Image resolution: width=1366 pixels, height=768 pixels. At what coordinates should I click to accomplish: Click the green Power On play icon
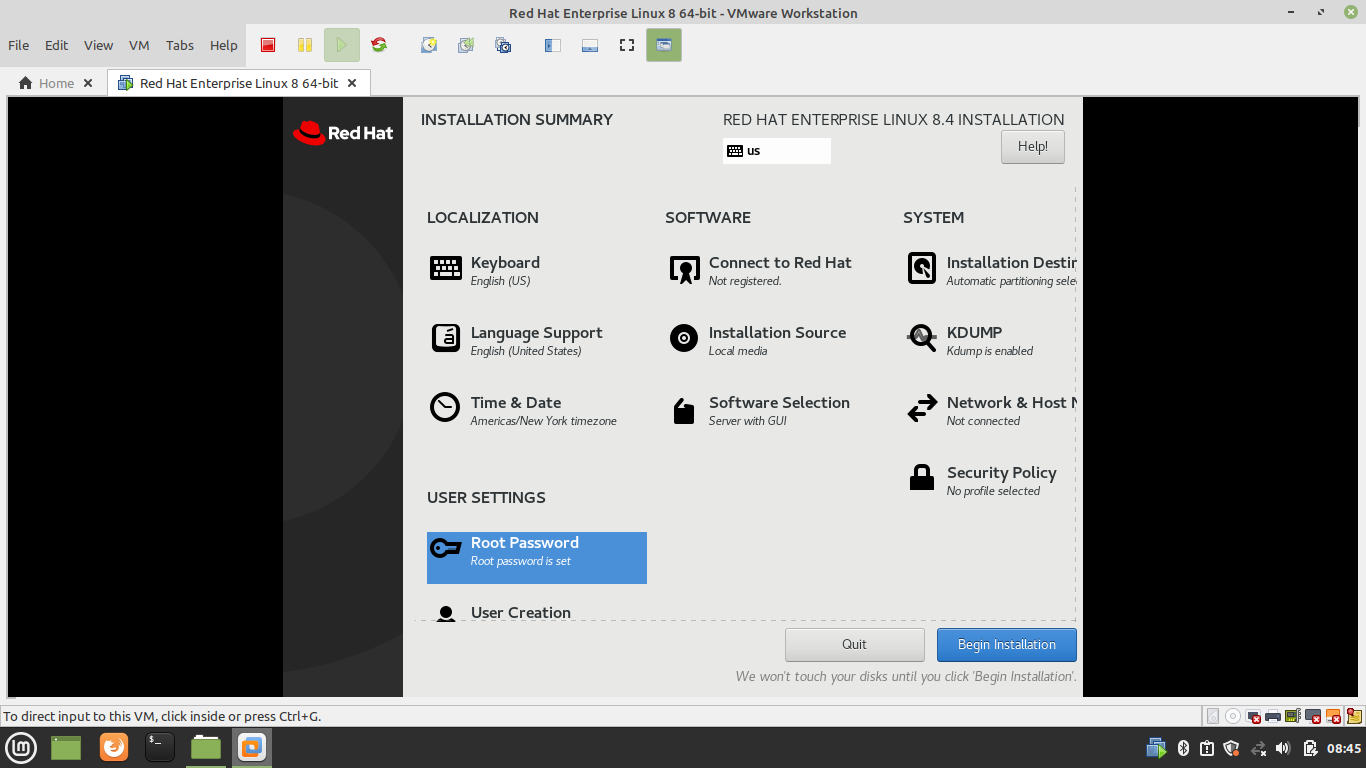[342, 45]
